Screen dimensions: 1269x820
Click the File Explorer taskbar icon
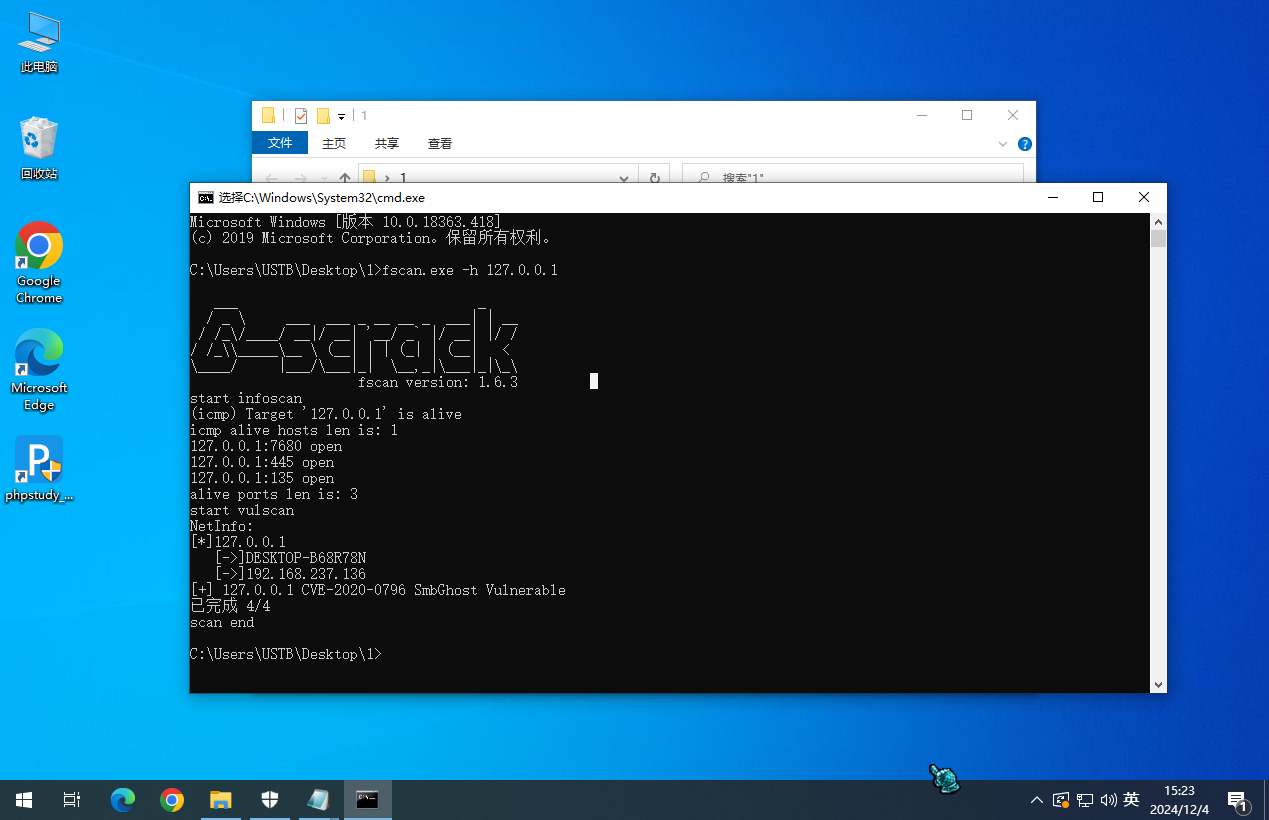[220, 800]
